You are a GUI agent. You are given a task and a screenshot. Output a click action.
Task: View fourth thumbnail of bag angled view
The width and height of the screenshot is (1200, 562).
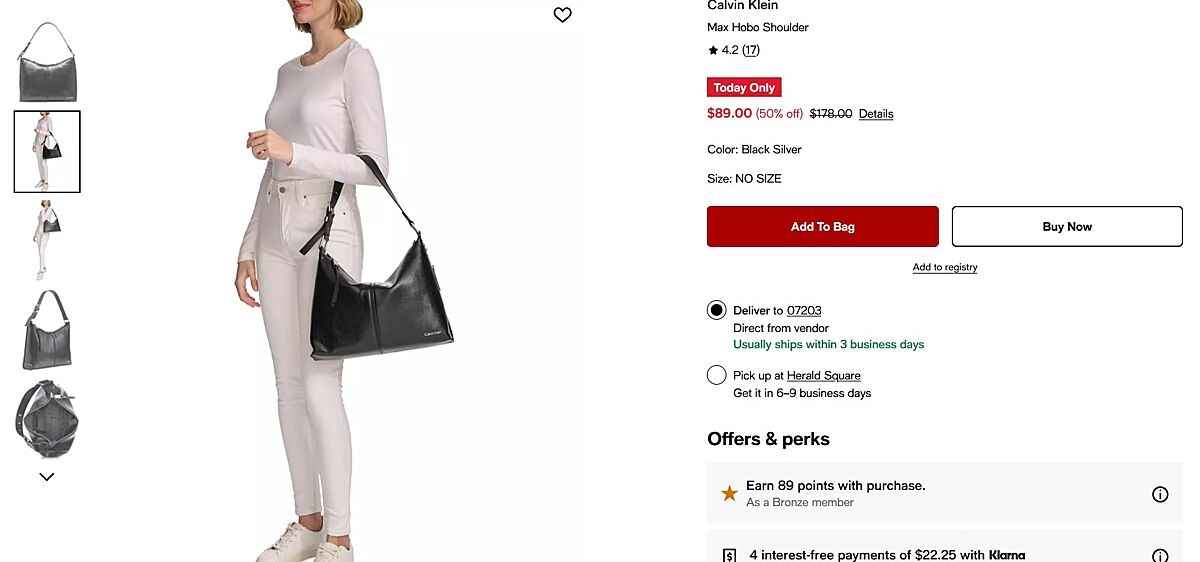[47, 330]
